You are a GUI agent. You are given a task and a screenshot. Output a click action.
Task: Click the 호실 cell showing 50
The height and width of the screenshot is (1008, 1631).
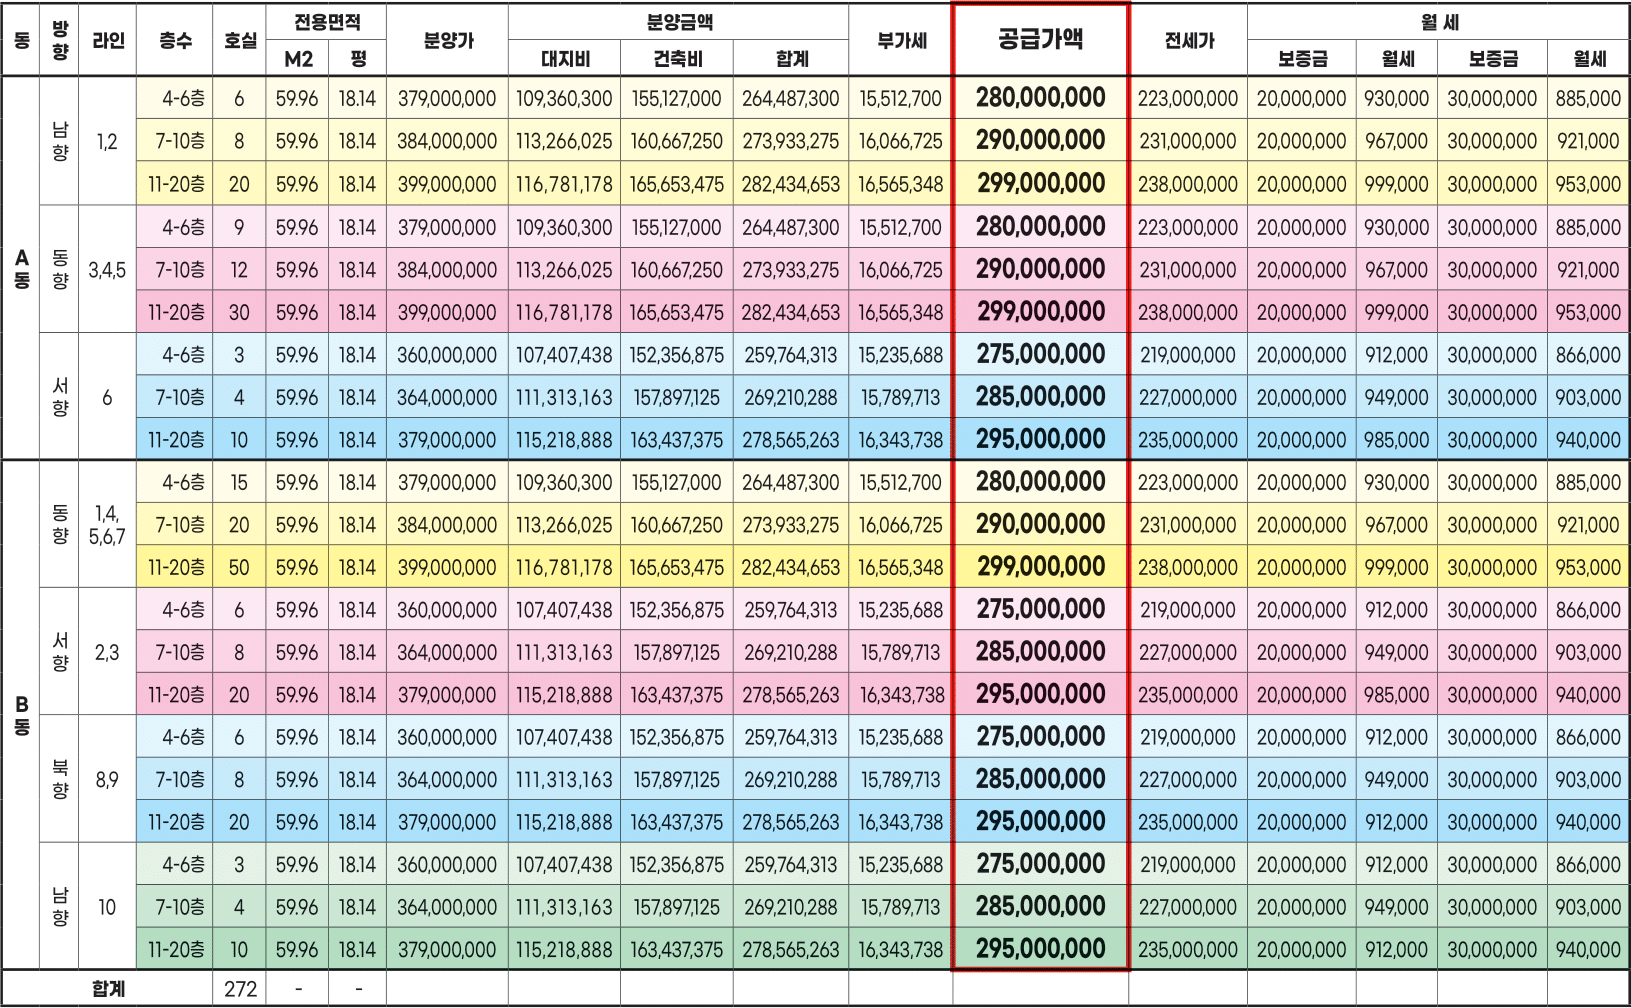[239, 567]
